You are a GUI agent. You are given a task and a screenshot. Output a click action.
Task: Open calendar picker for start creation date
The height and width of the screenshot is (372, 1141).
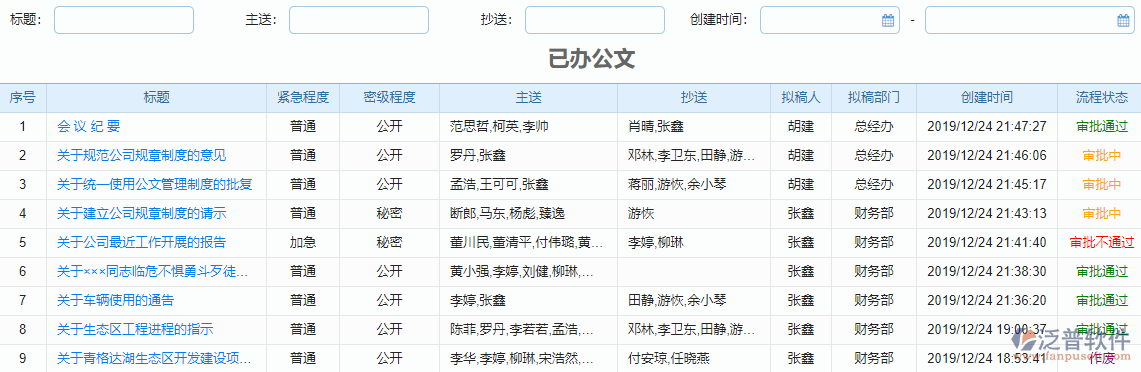click(888, 20)
